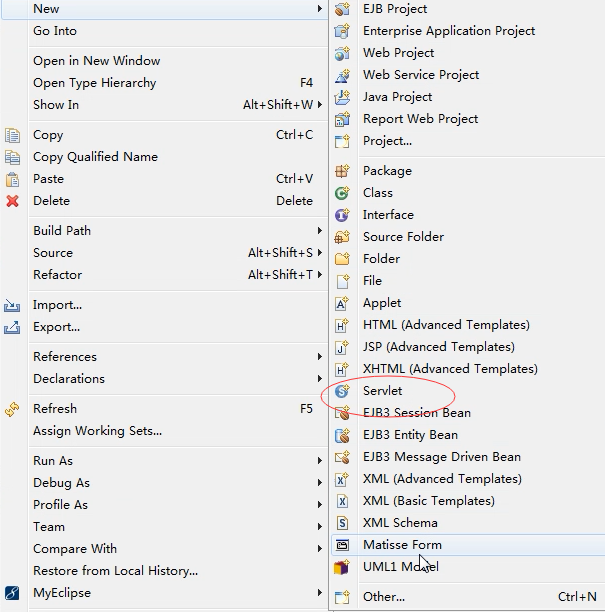Click the EJB Project icon
The width and height of the screenshot is (605, 612).
tap(342, 9)
